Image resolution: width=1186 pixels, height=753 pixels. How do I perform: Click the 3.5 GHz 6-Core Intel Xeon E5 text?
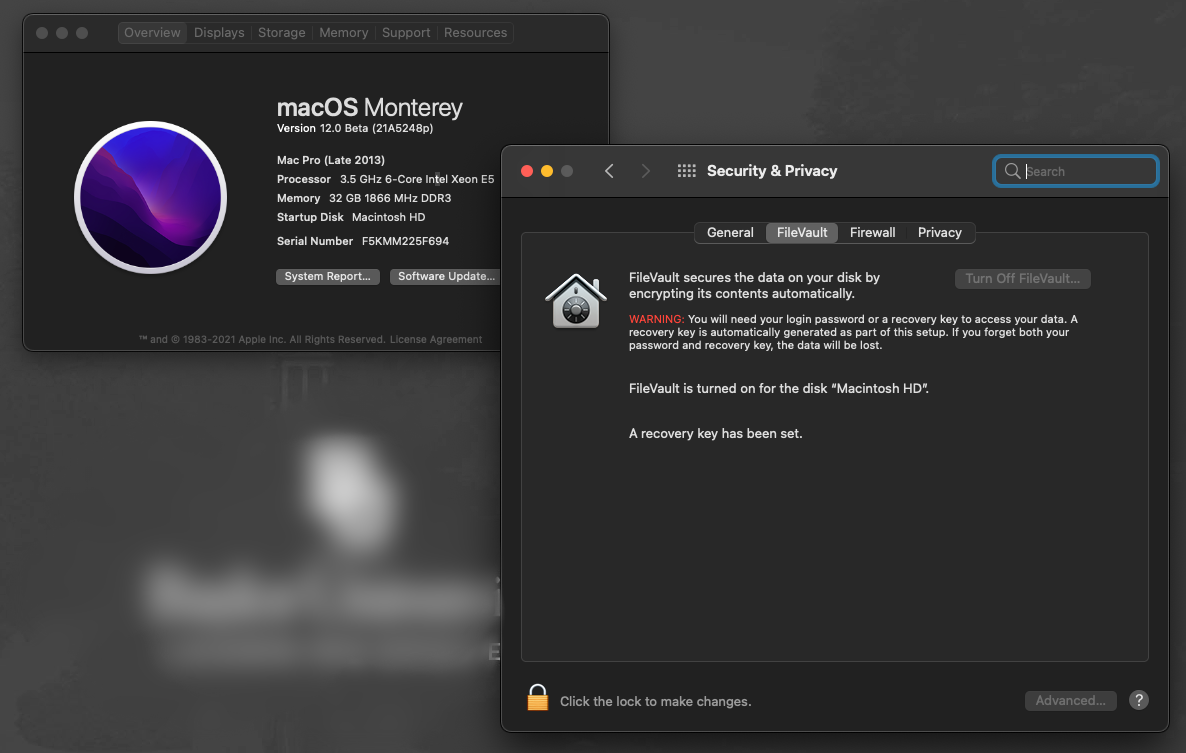click(x=417, y=179)
